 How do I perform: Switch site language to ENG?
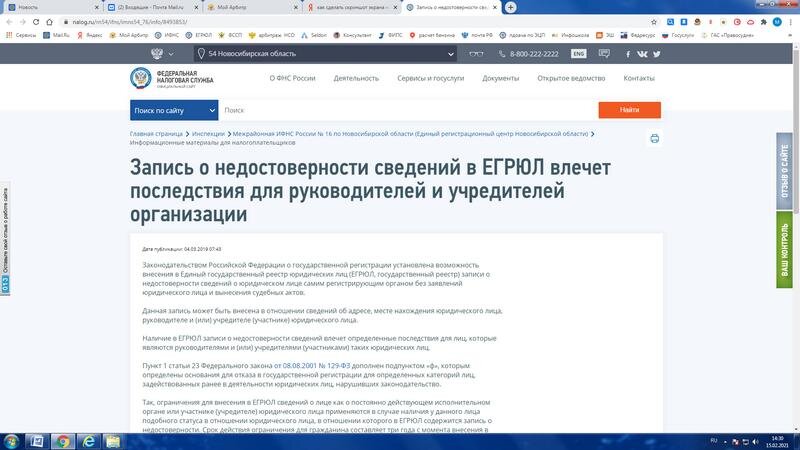[x=578, y=54]
